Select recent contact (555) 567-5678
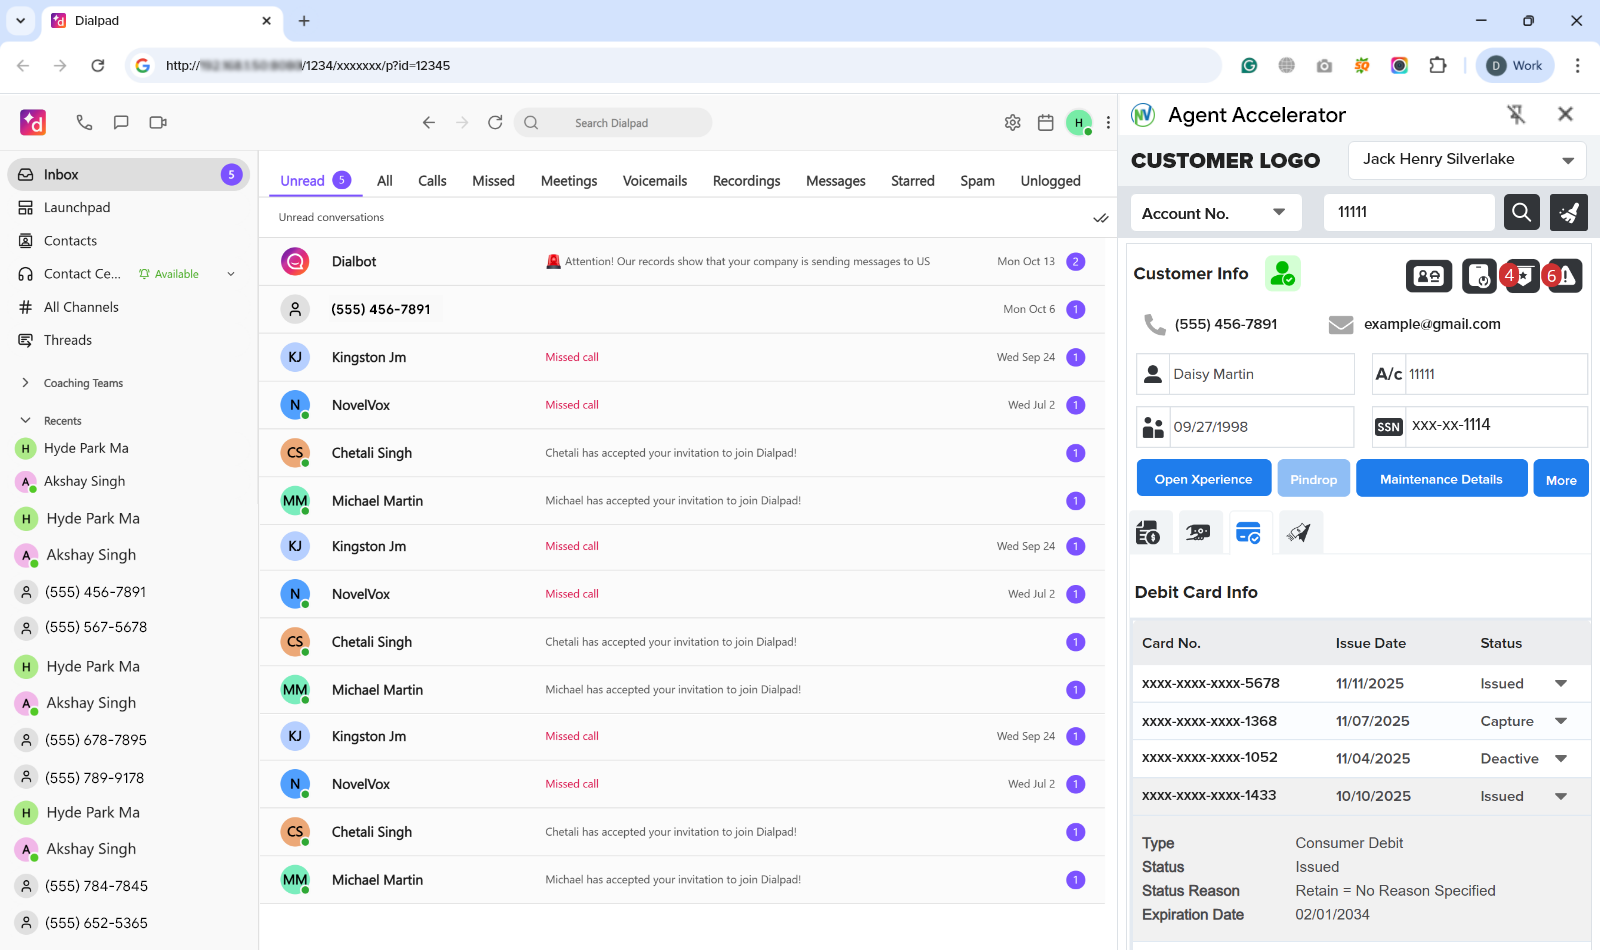Viewport: 1600px width, 950px height. 96,628
